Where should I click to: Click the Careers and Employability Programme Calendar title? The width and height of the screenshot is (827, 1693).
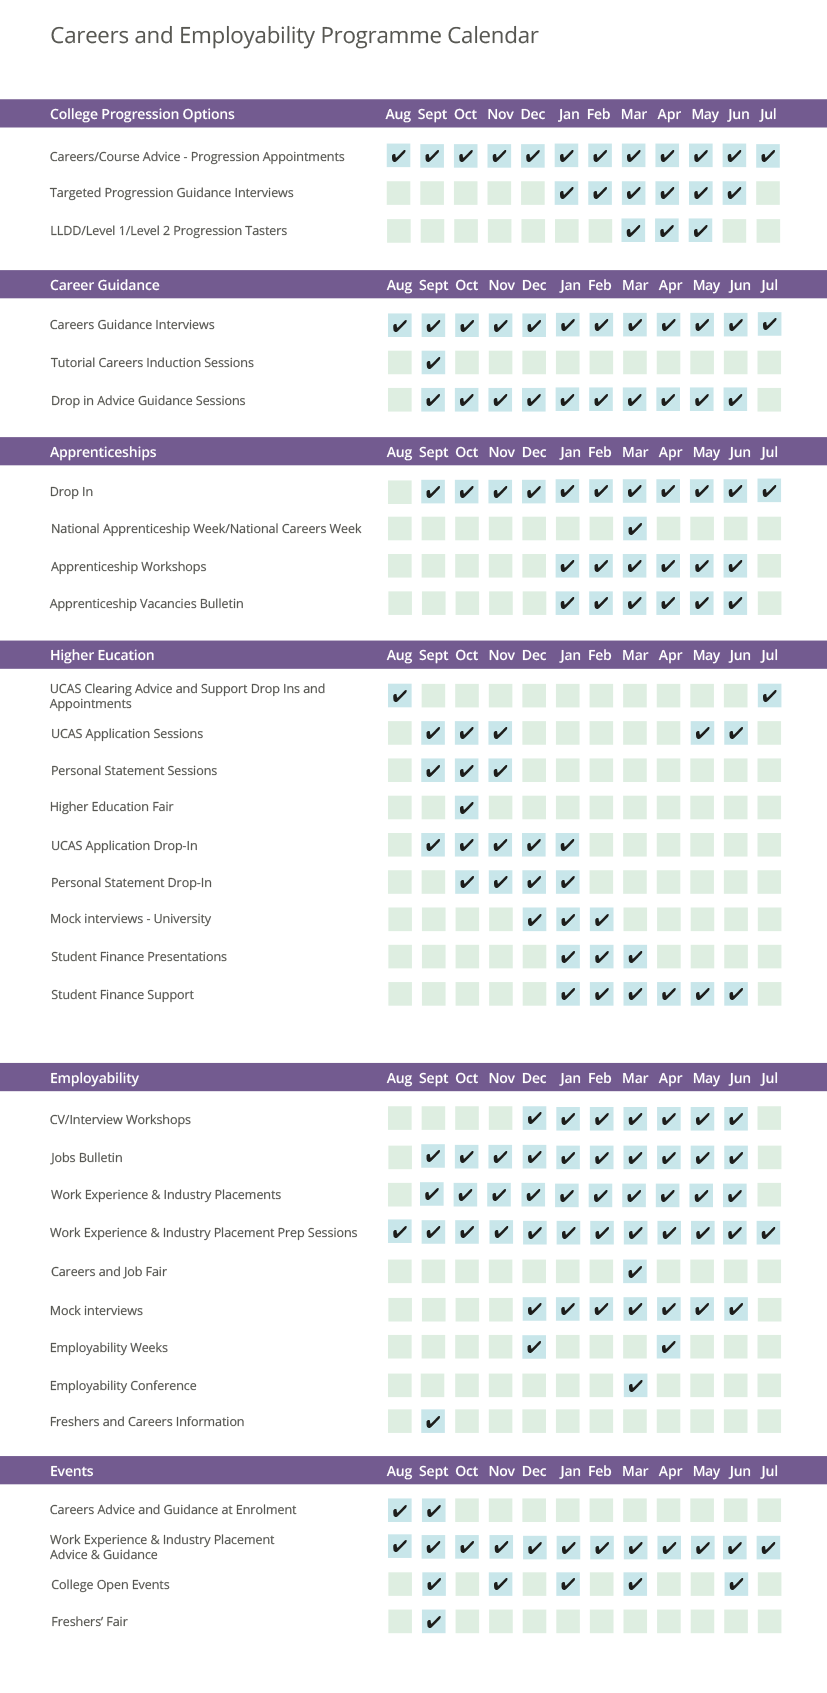[x=294, y=36]
